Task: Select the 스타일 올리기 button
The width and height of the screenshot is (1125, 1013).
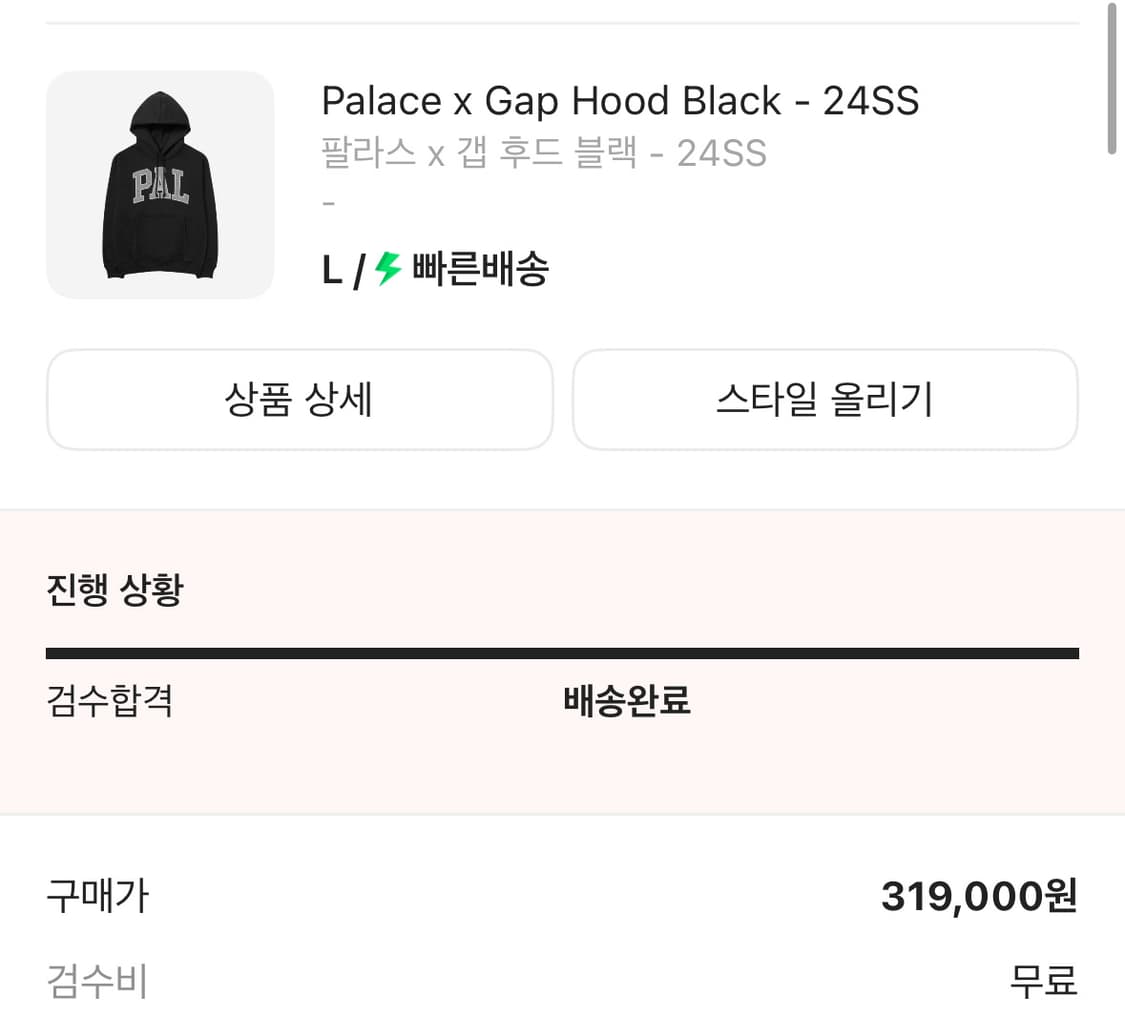Action: click(x=825, y=399)
